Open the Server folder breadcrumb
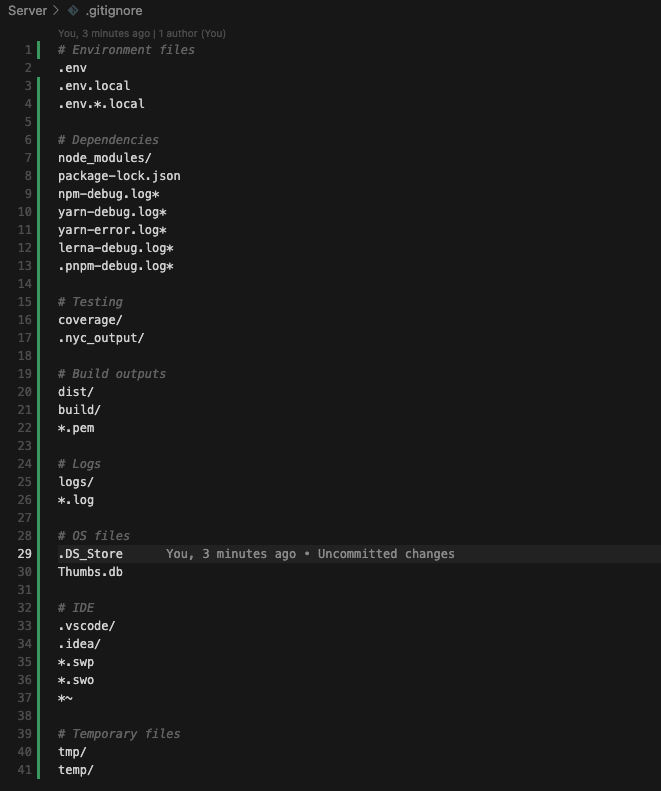 pos(27,11)
